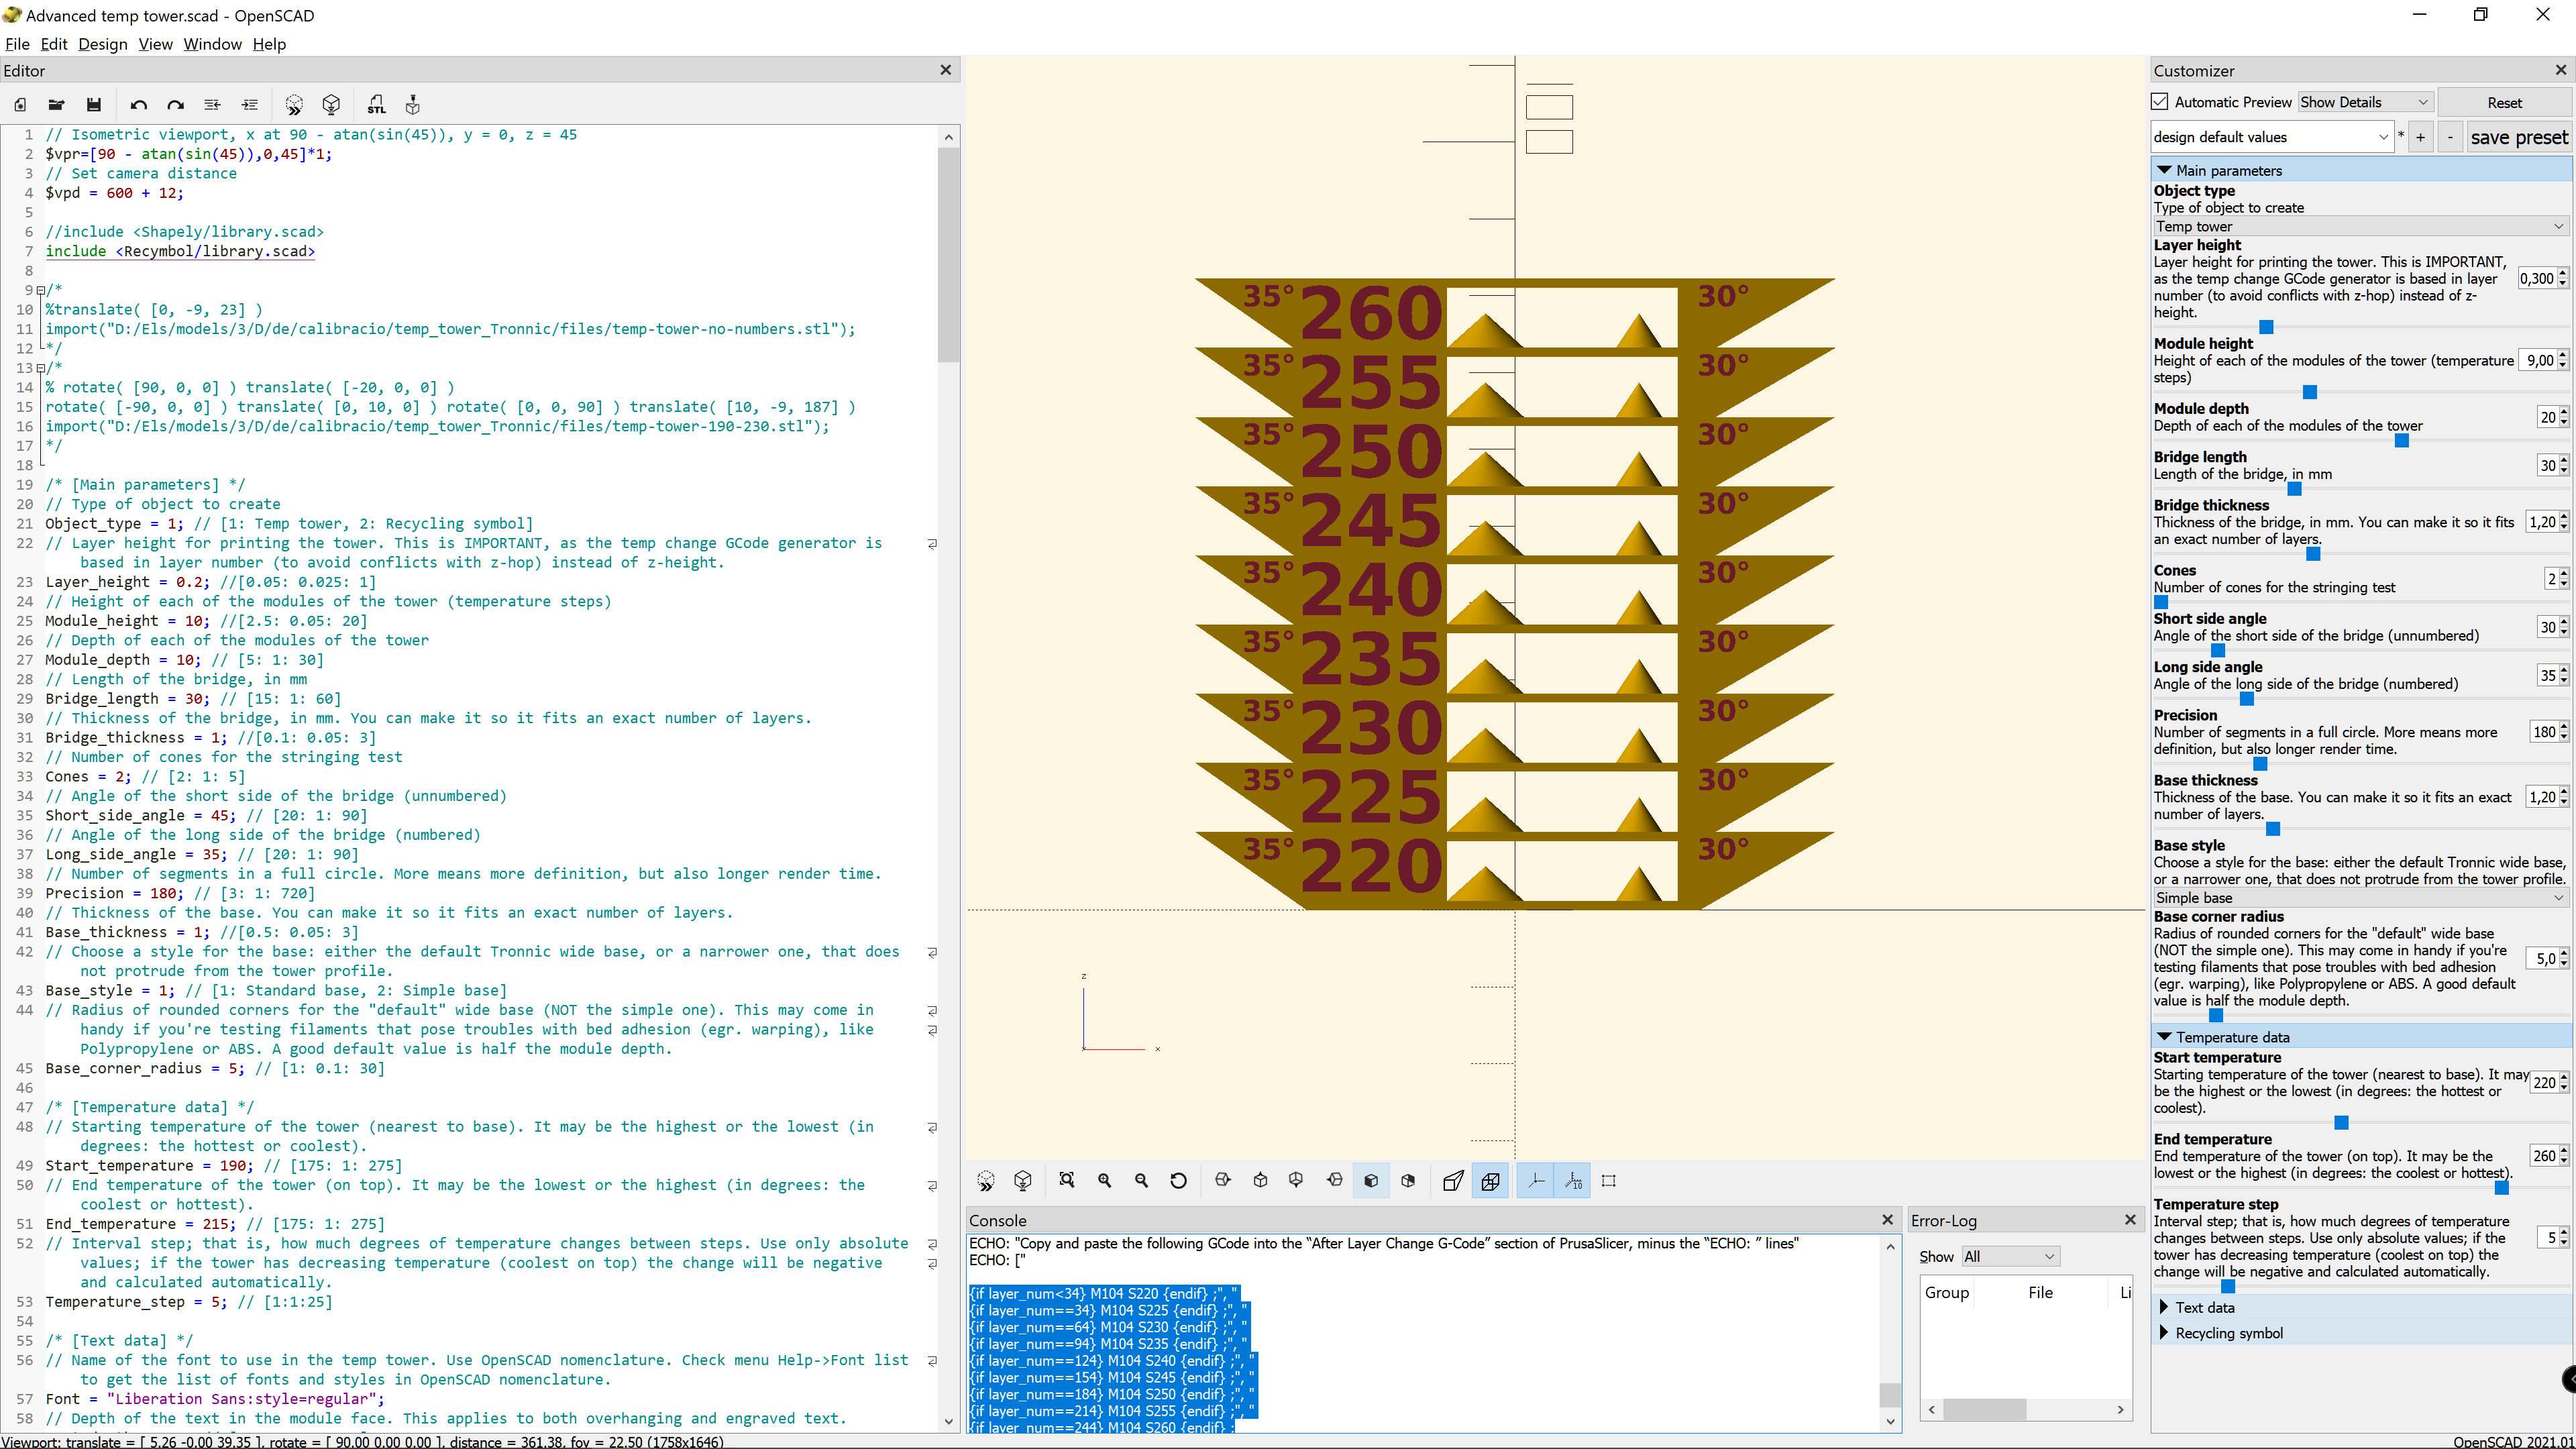This screenshot has height=1449, width=2576.
Task: Select the Zoom In tool in the viewport
Action: pyautogui.click(x=1105, y=1181)
